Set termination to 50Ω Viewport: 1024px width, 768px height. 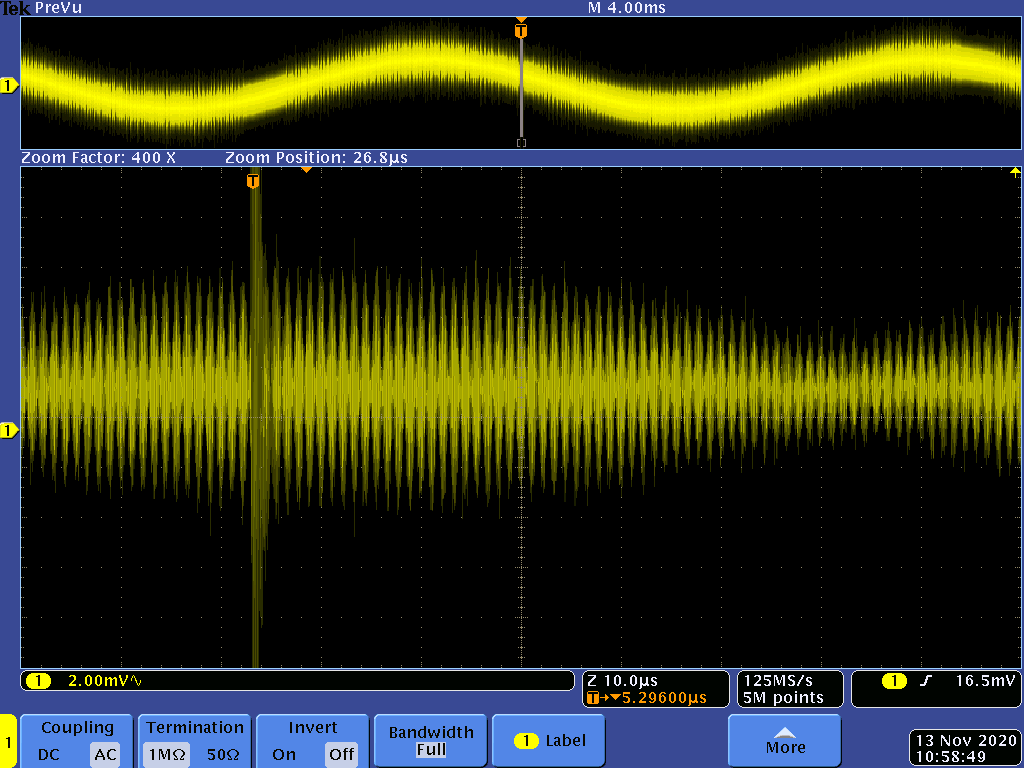coord(222,755)
